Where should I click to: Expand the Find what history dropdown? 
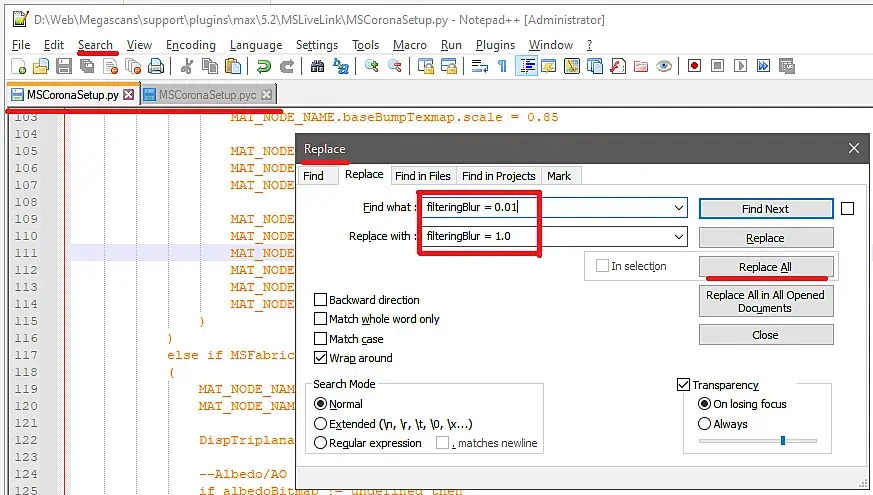point(679,208)
